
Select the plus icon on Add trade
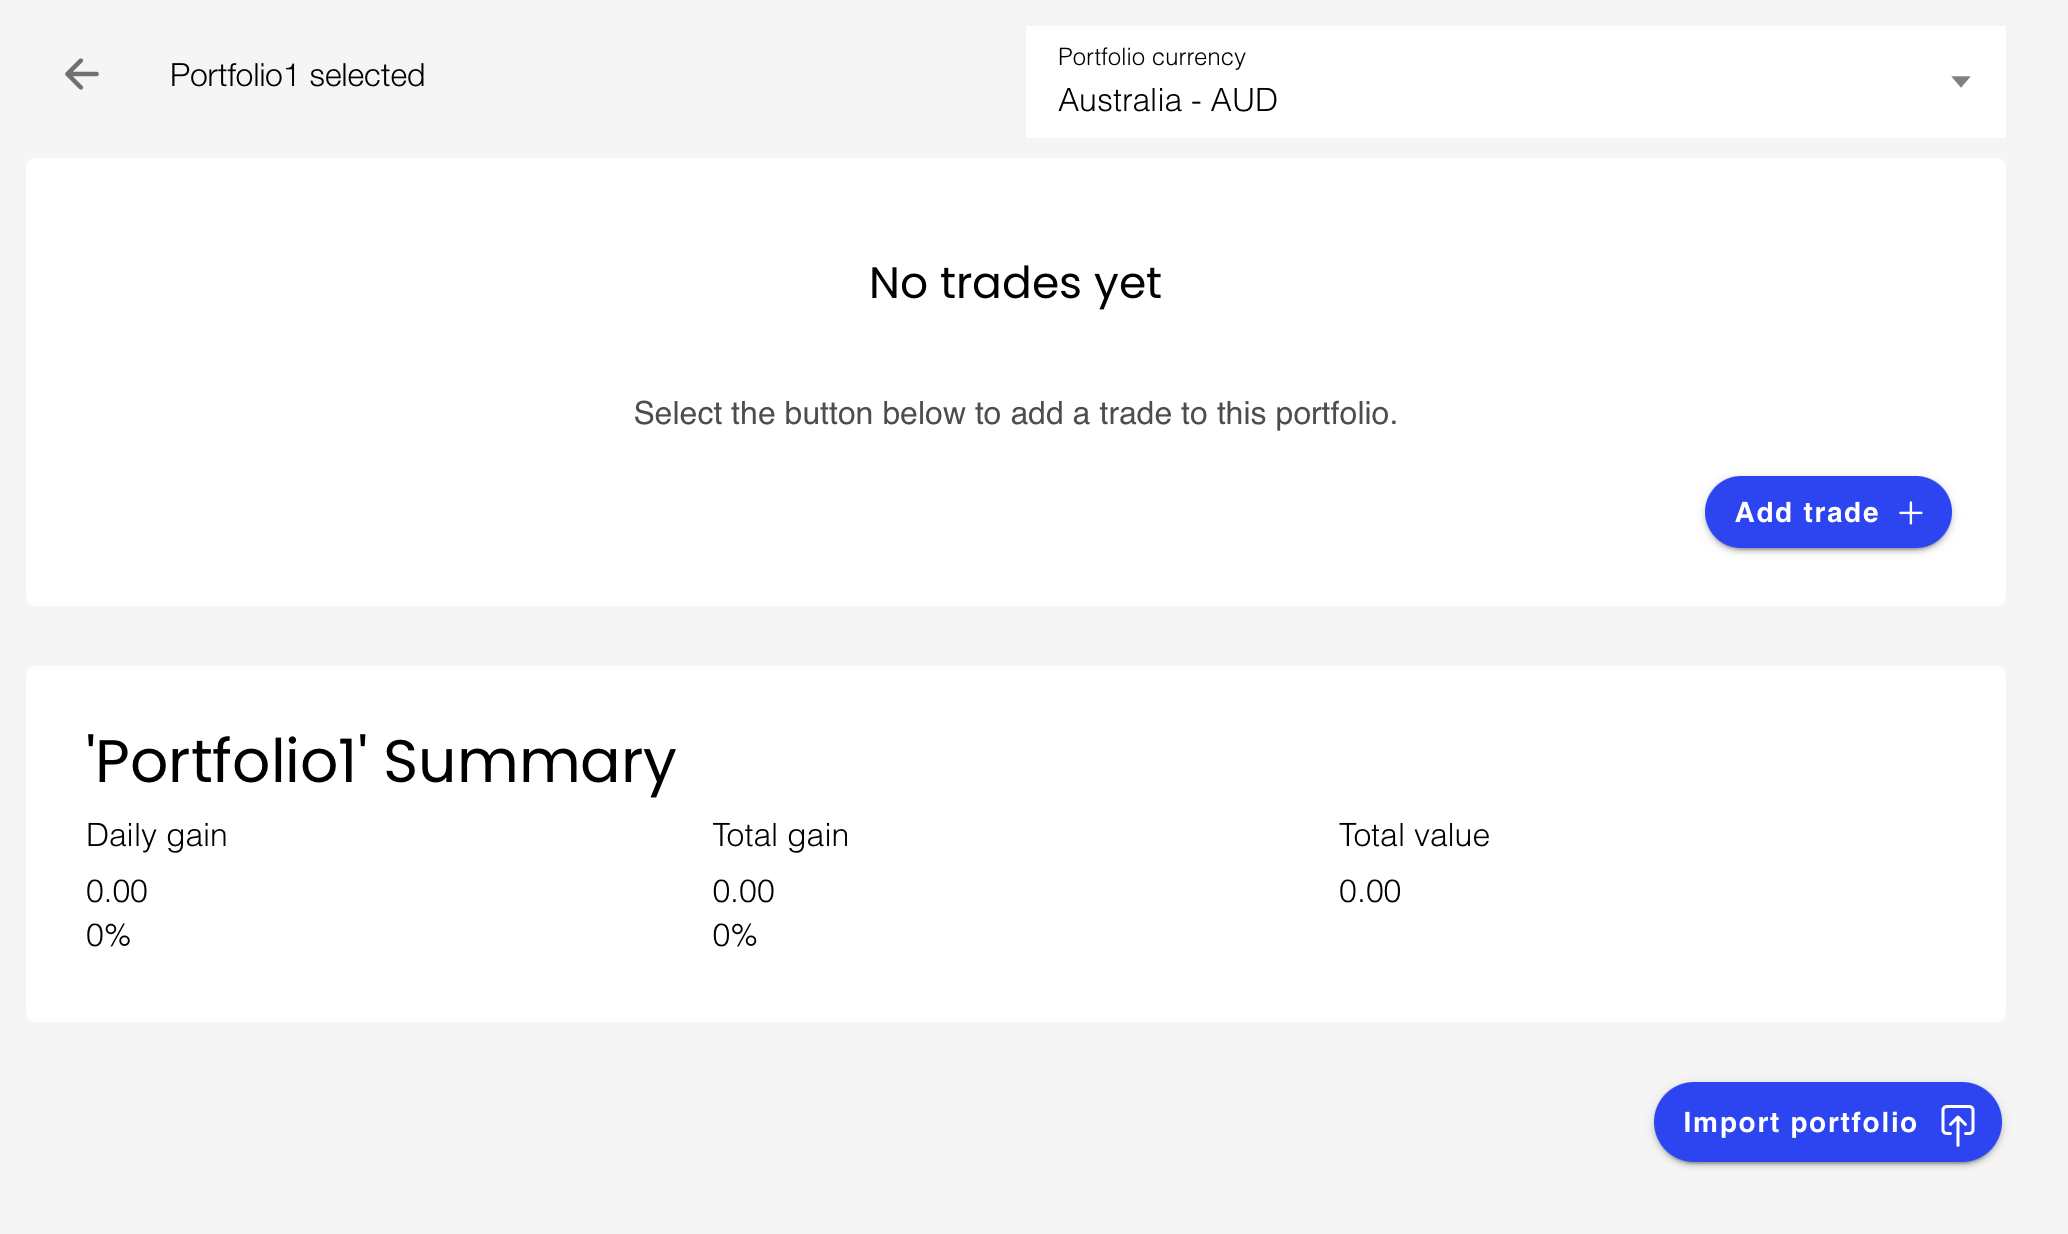click(x=1911, y=511)
